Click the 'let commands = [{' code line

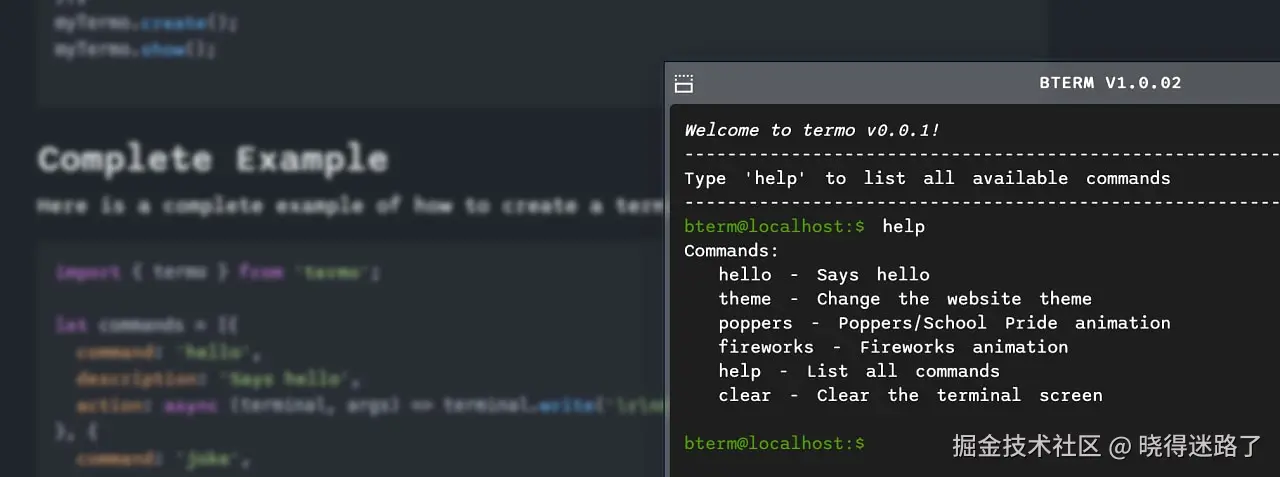147,325
